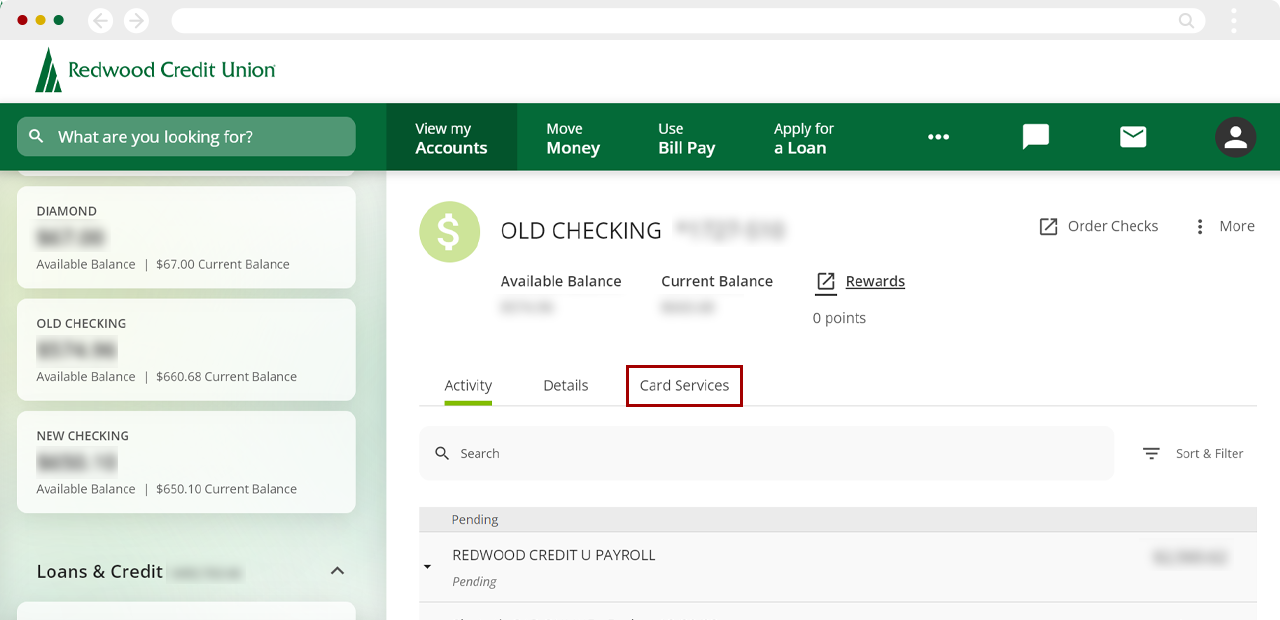Select the OLD CHECKING account card

point(186,349)
